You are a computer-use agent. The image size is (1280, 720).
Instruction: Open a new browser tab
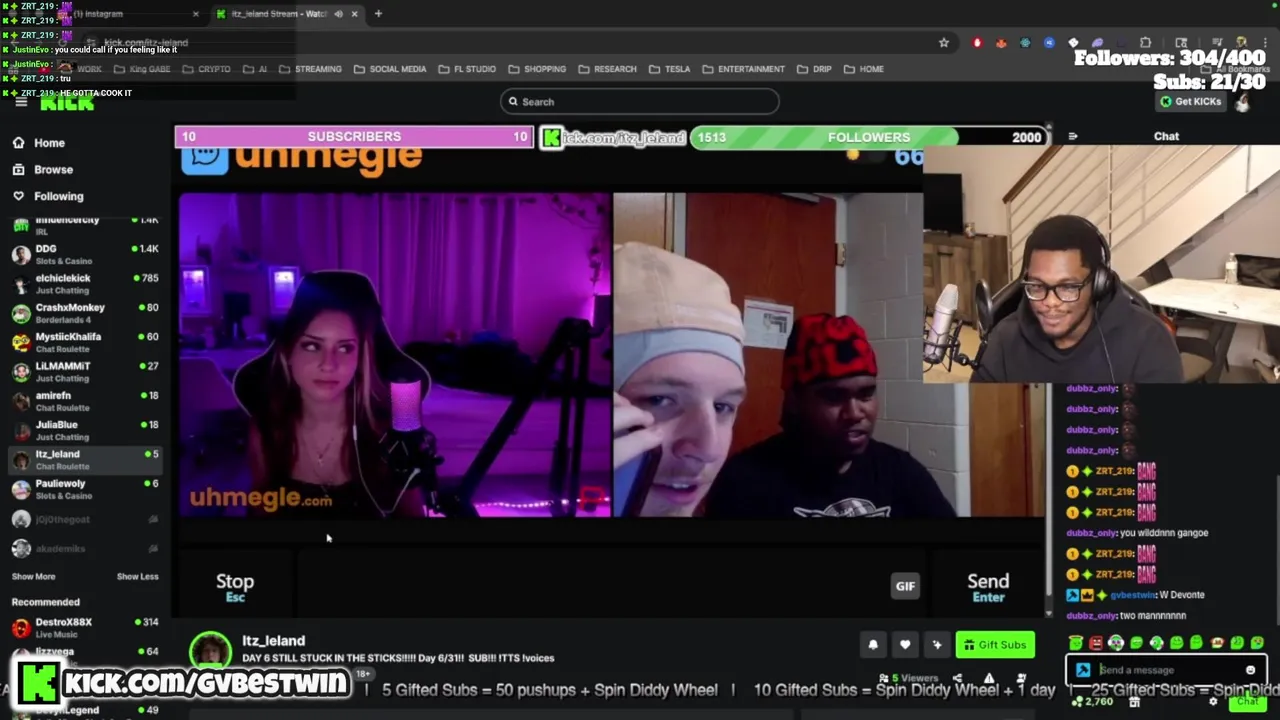(x=378, y=14)
